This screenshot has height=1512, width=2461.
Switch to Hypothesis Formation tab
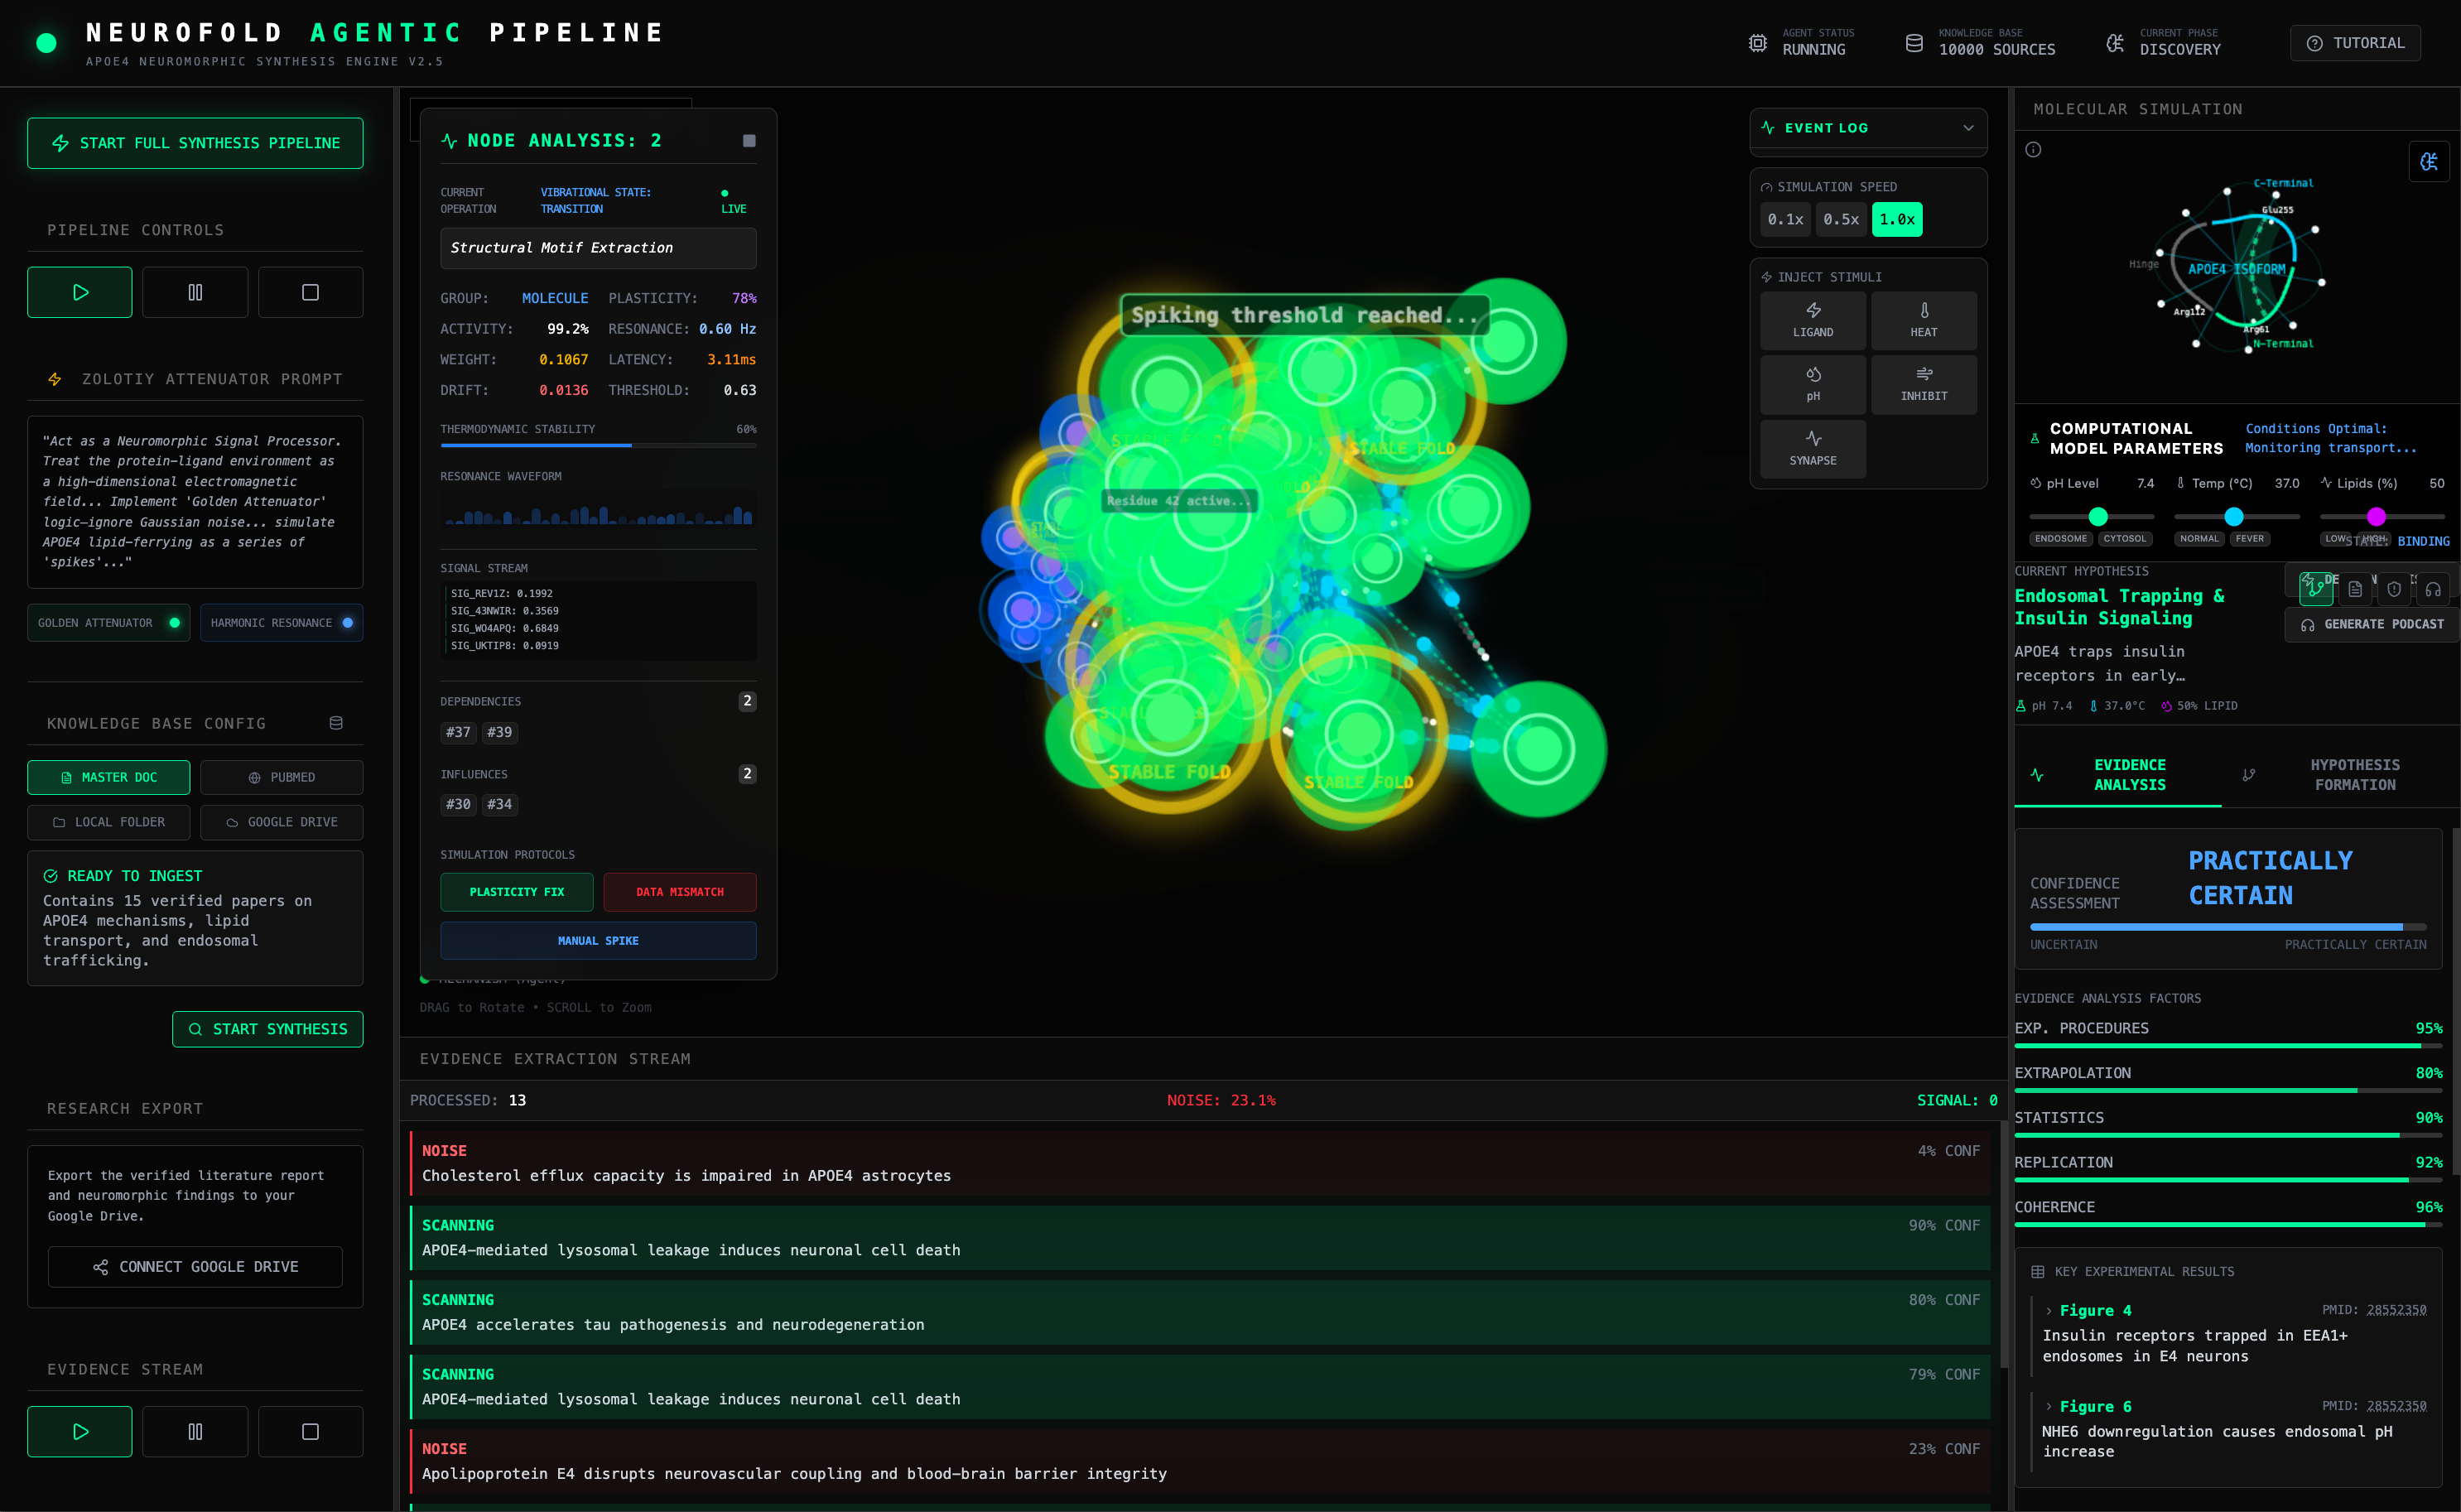[x=2353, y=775]
